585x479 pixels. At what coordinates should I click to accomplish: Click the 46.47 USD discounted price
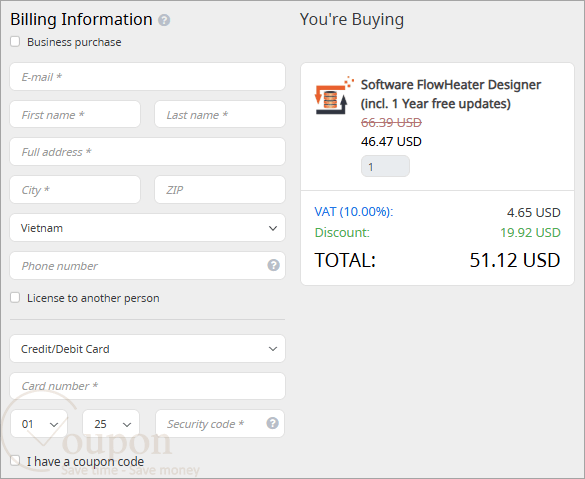click(391, 141)
